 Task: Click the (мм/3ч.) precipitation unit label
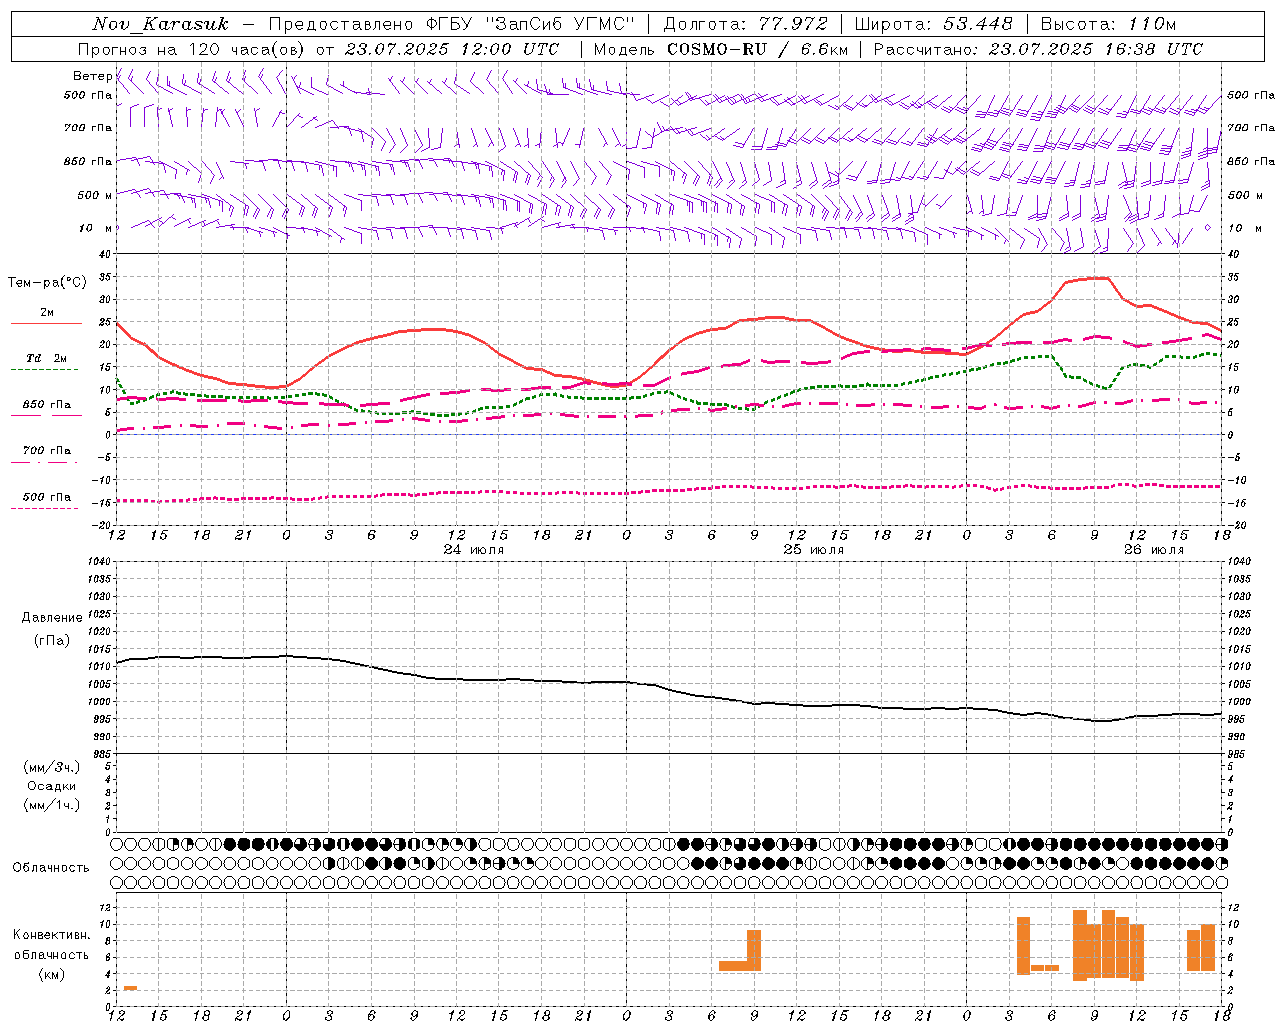pyautogui.click(x=52, y=767)
